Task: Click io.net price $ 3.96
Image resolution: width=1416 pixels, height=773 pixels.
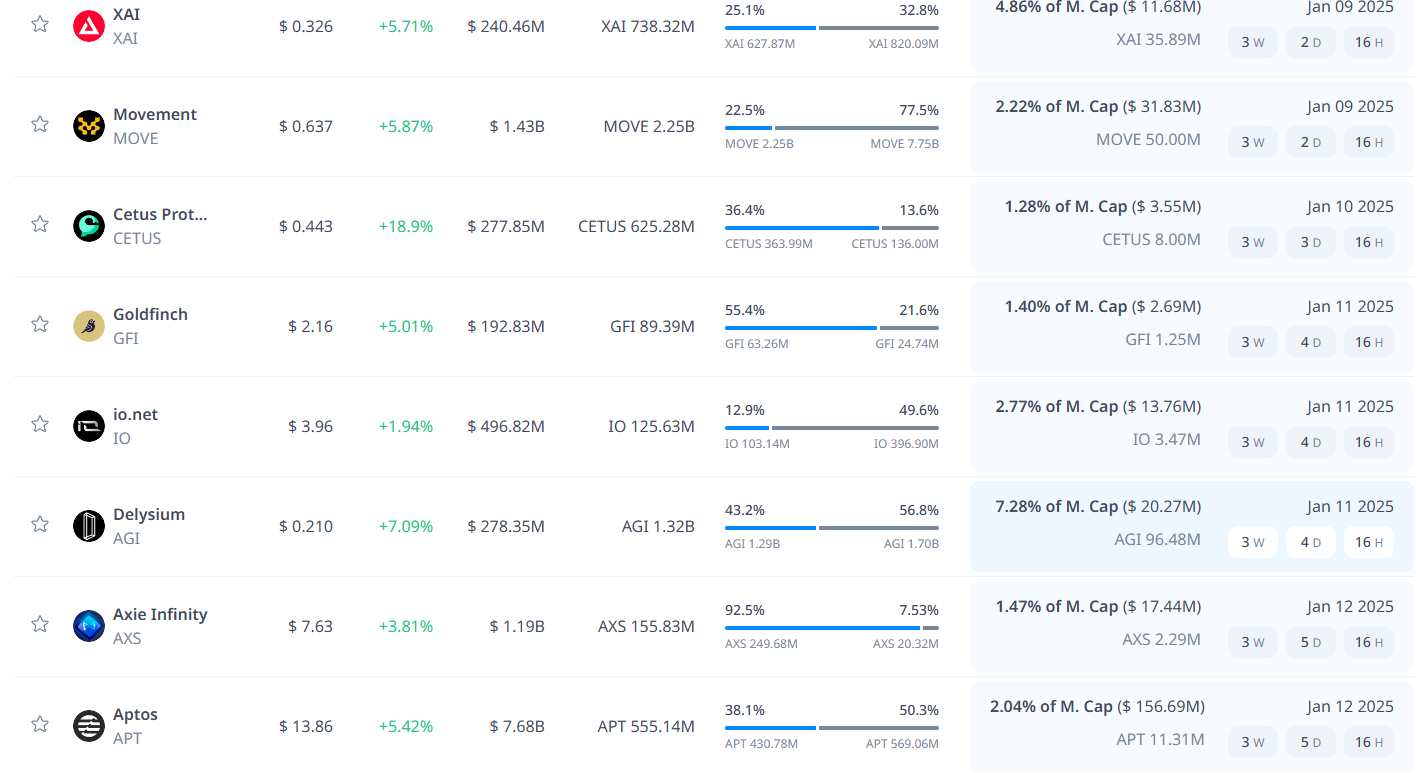Action: click(x=310, y=426)
